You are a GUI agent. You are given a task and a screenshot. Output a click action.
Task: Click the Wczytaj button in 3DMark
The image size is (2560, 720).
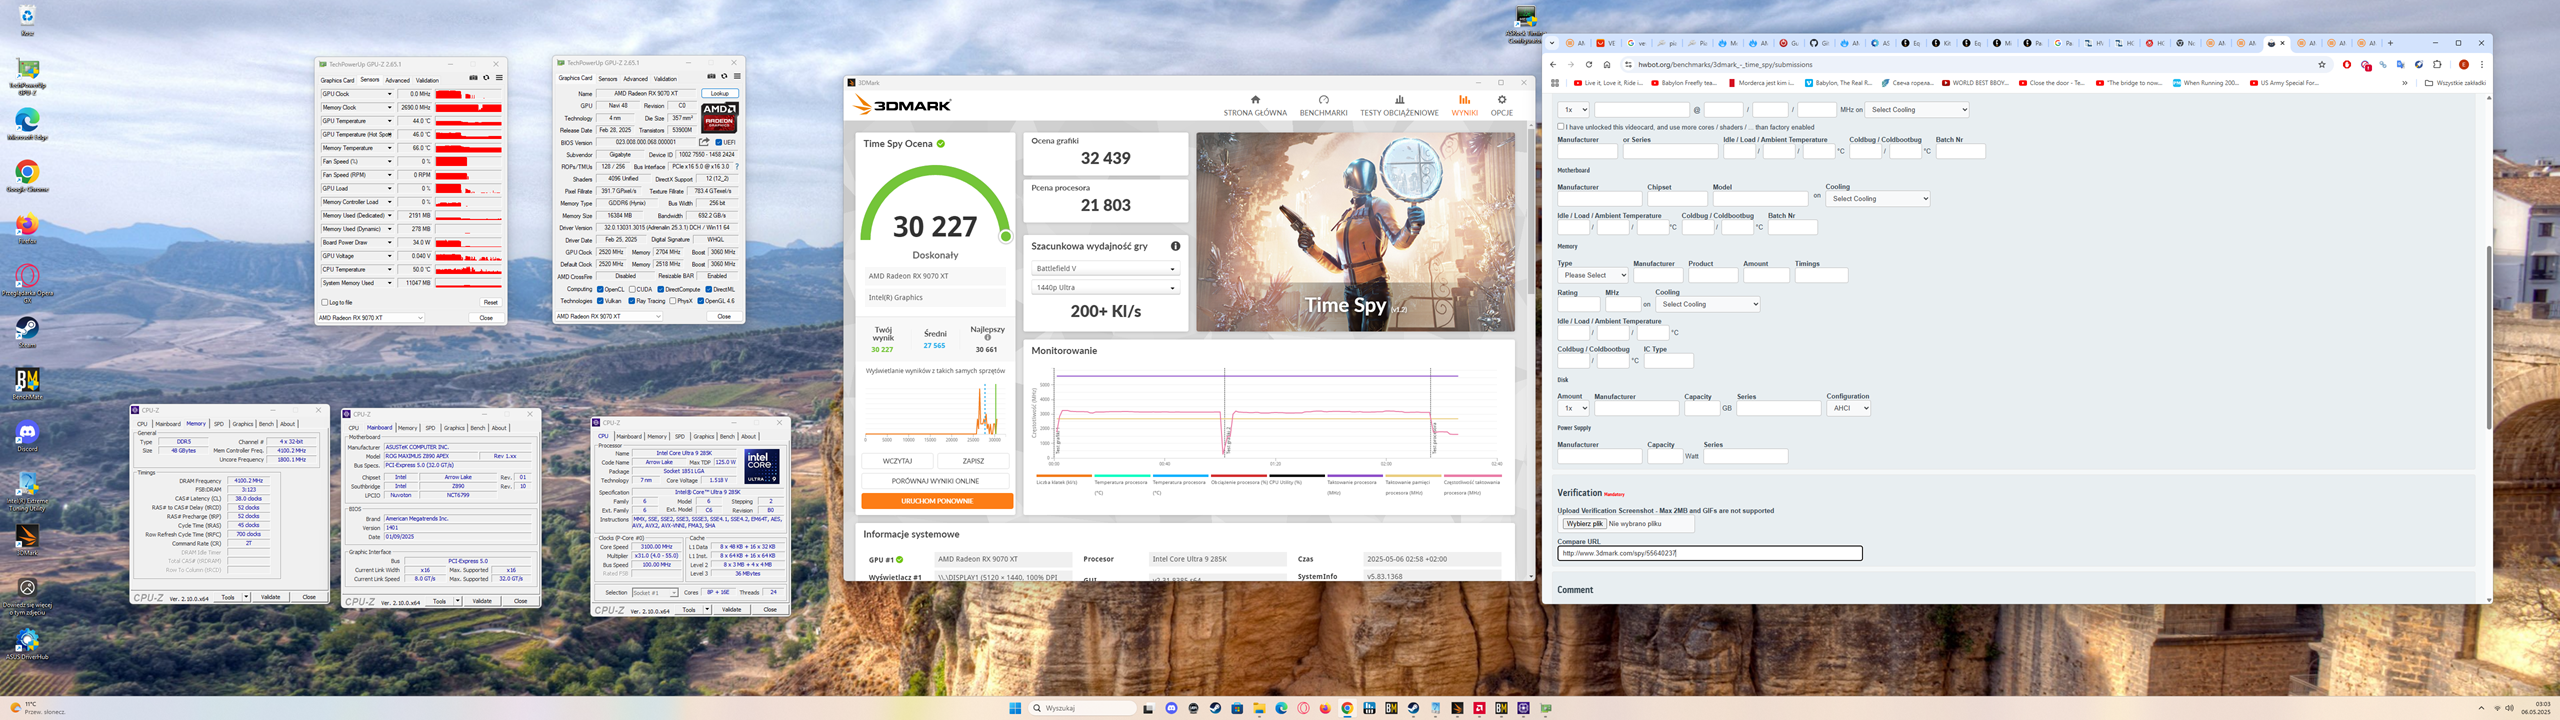tap(897, 461)
